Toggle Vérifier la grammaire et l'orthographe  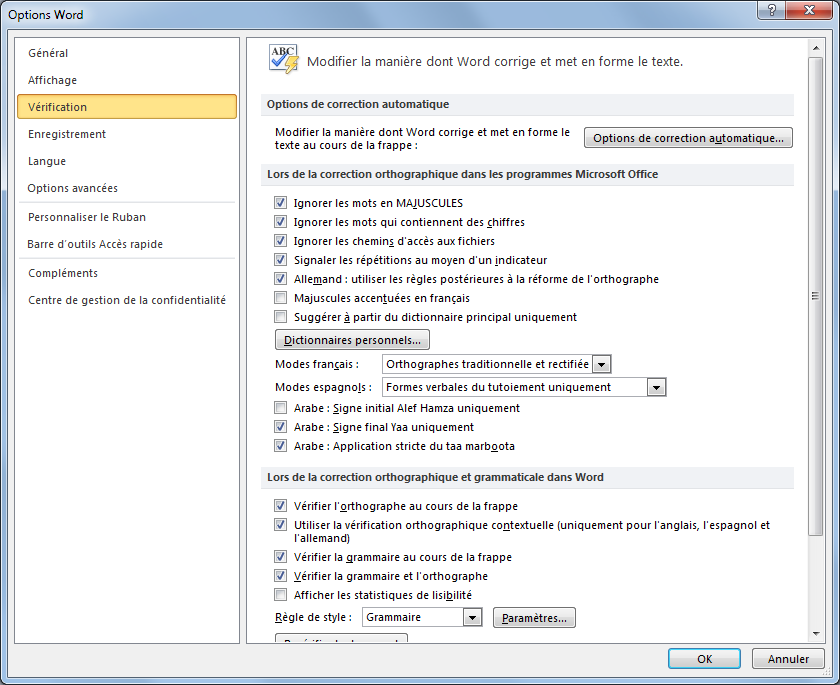280,576
